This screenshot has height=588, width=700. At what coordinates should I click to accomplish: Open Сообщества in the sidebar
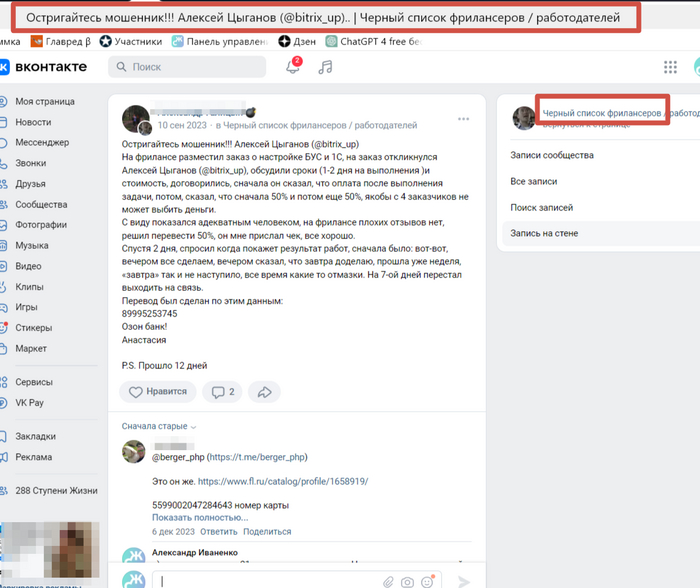pyautogui.click(x=41, y=204)
